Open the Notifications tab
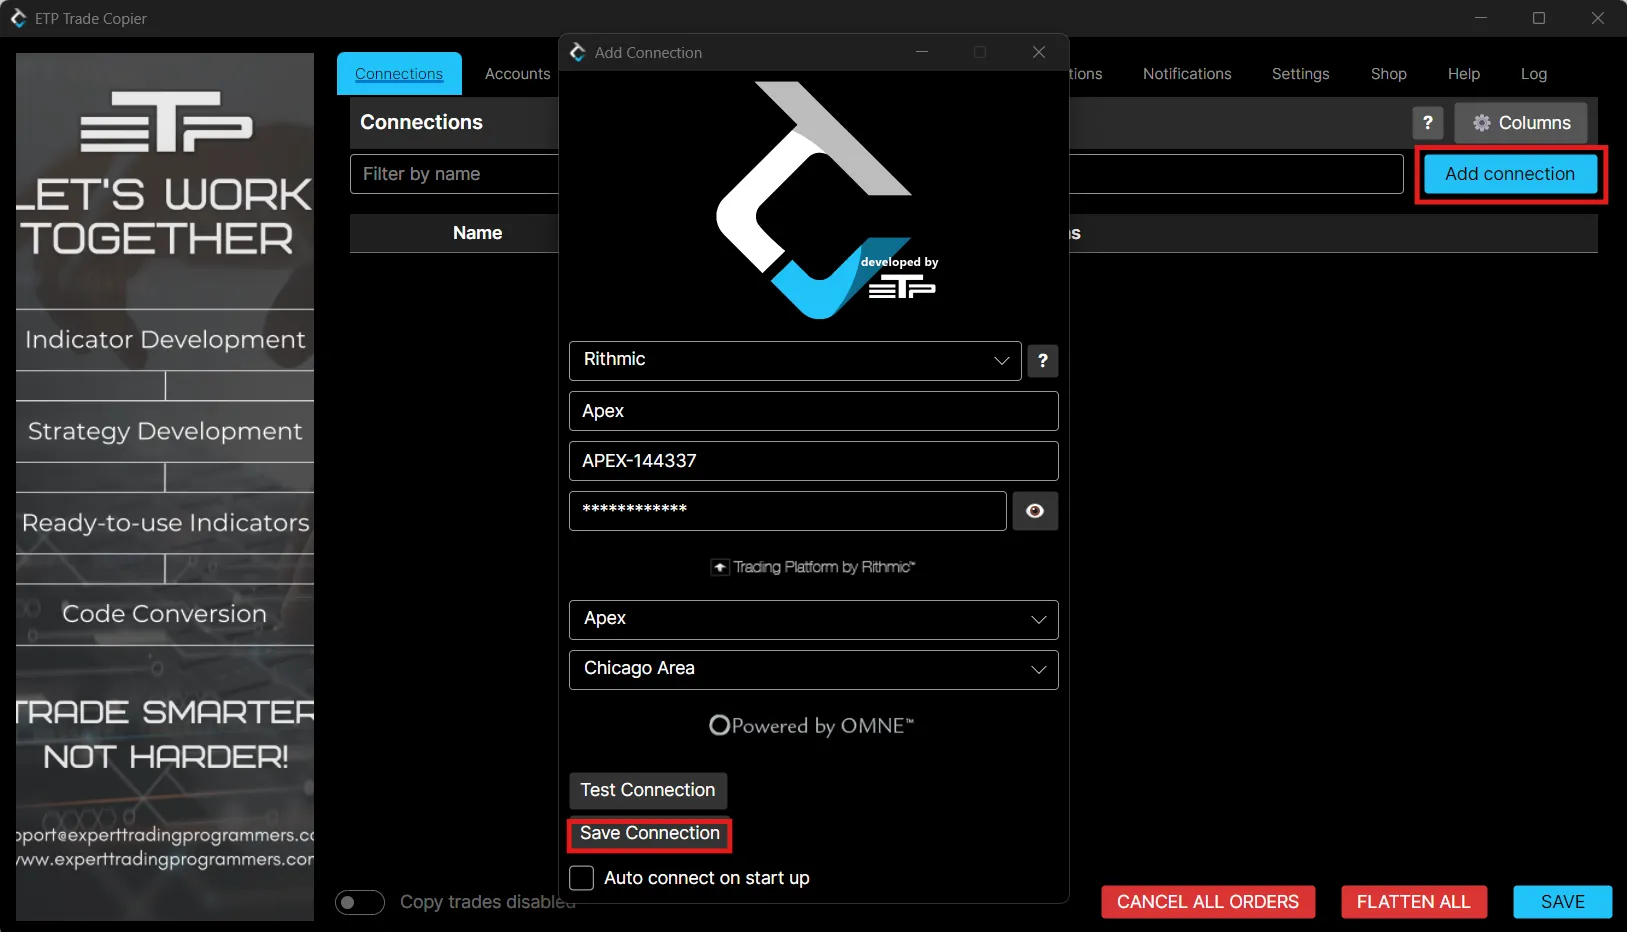 [1187, 74]
